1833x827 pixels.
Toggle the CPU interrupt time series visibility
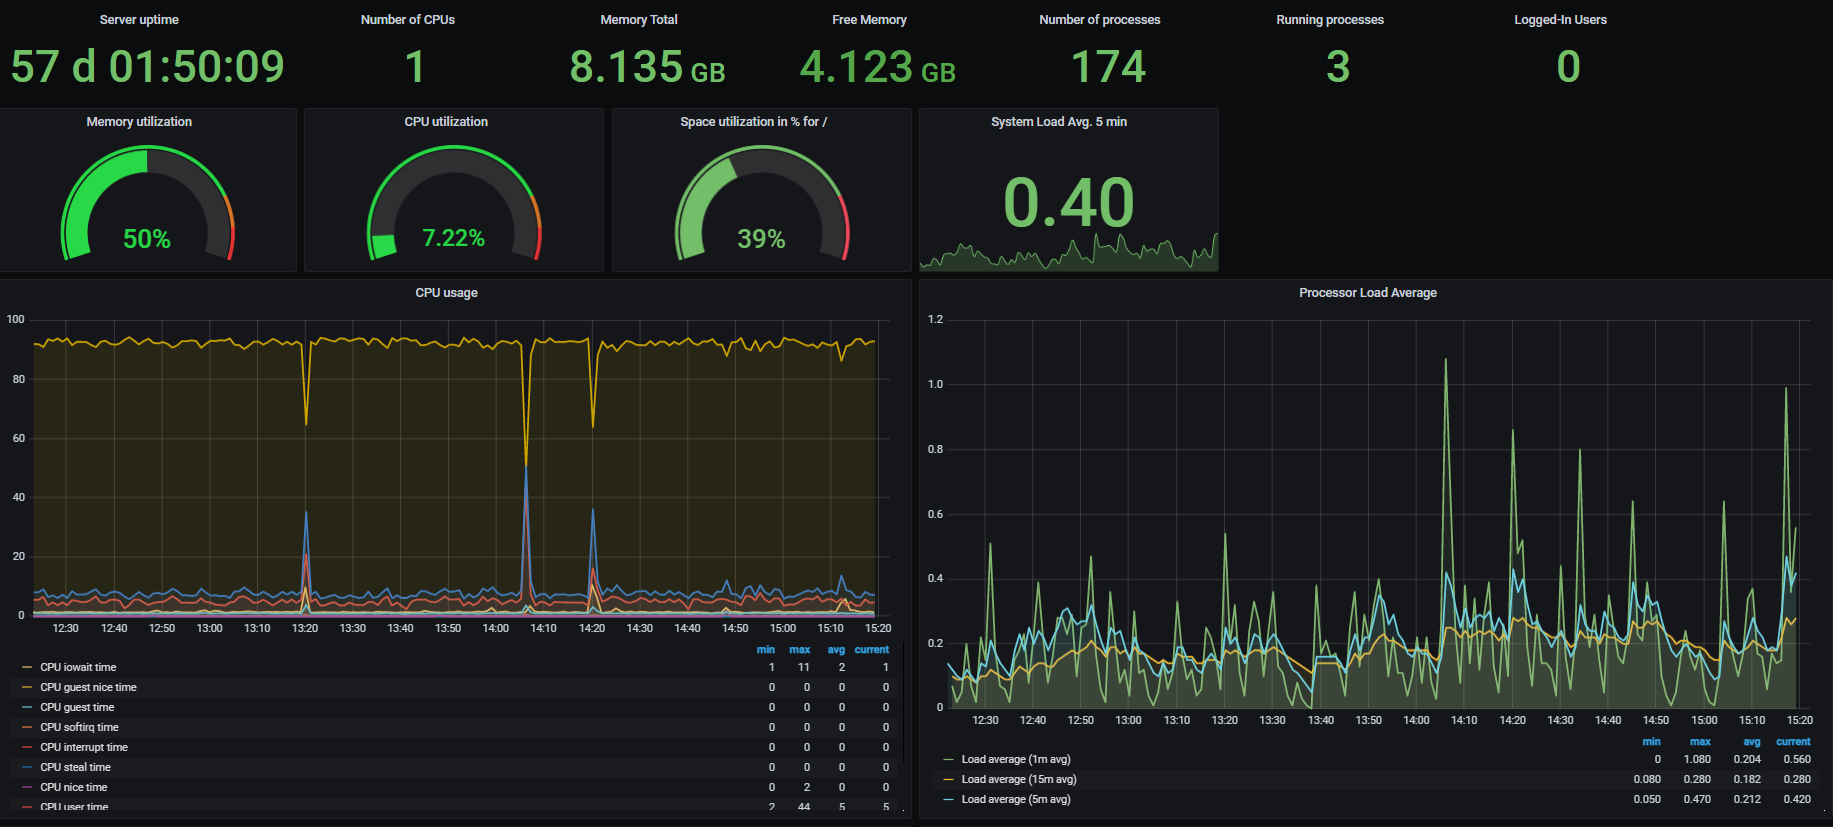(x=83, y=747)
